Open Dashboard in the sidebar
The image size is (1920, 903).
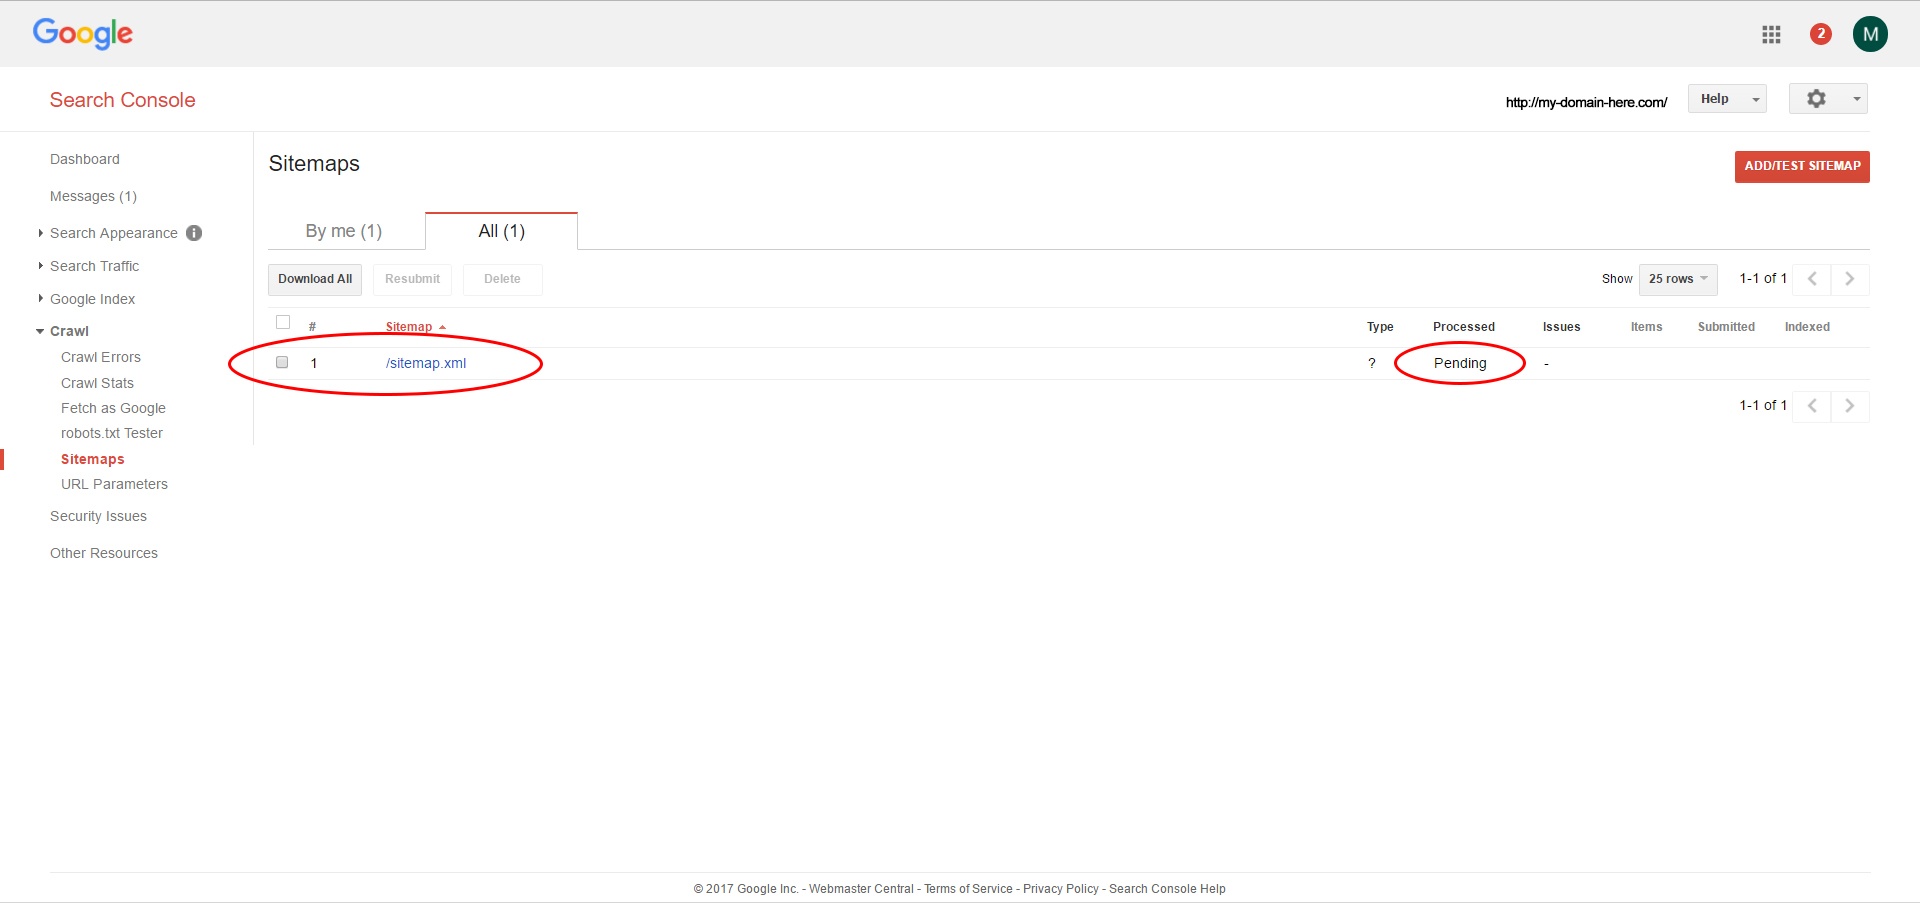pyautogui.click(x=85, y=159)
